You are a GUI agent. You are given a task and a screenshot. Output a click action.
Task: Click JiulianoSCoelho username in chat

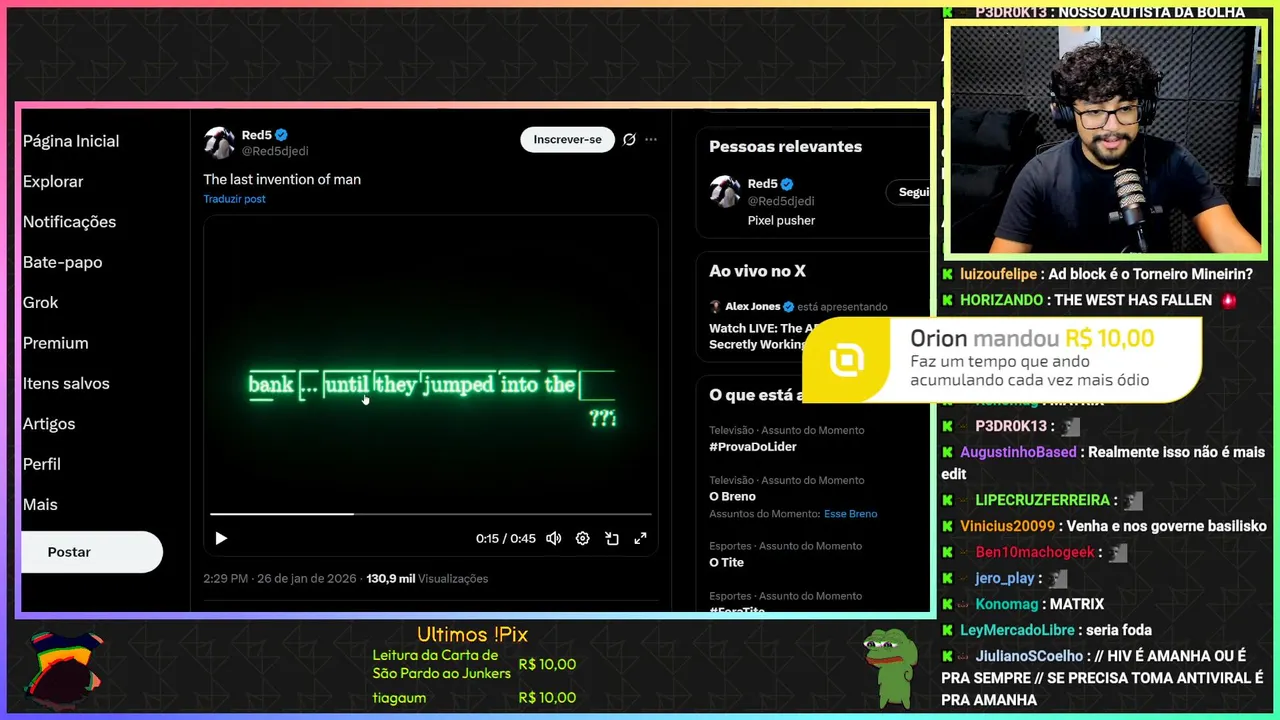click(1029, 656)
